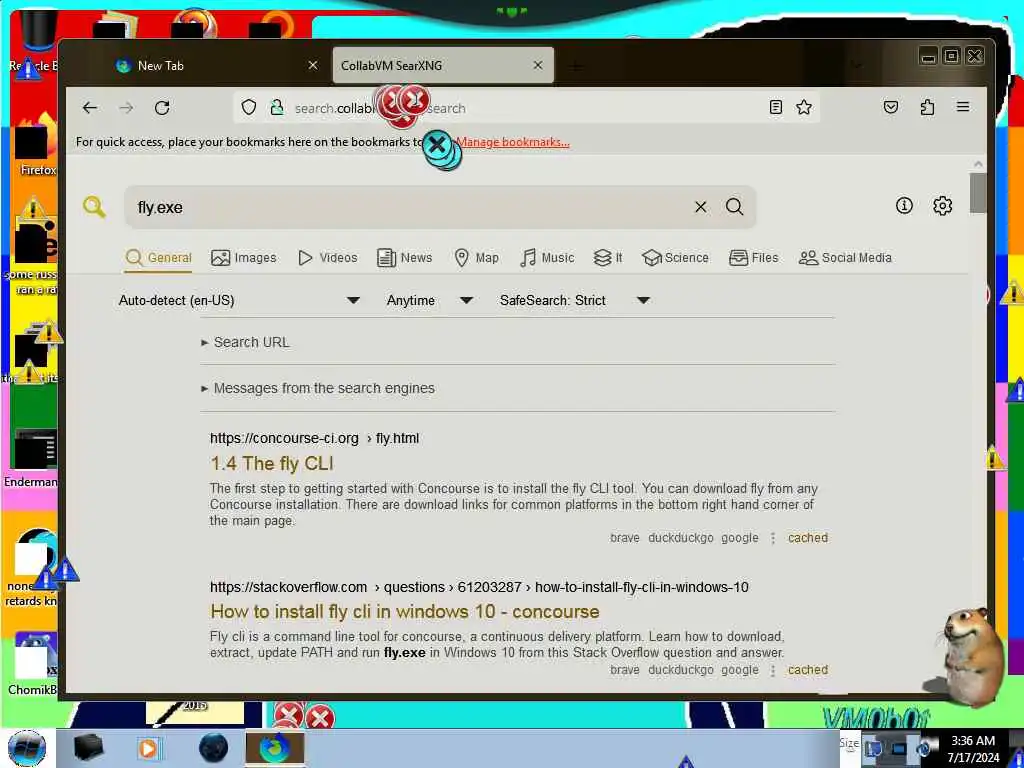The height and width of the screenshot is (768, 1024).
Task: Open Firefox in the taskbar
Action: pos(275,748)
